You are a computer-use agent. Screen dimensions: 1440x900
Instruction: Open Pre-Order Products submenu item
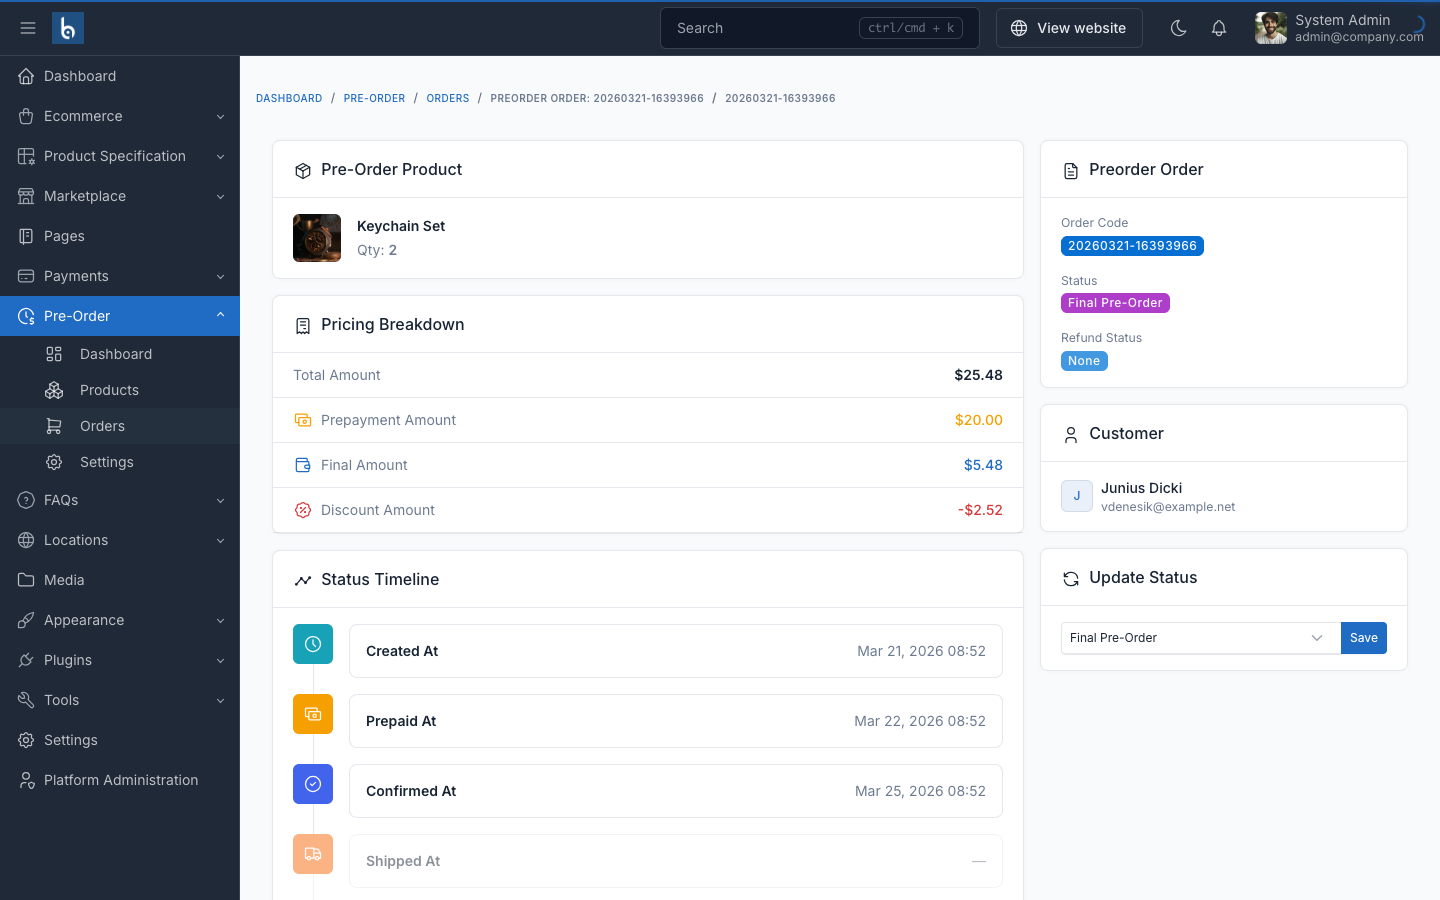click(109, 390)
